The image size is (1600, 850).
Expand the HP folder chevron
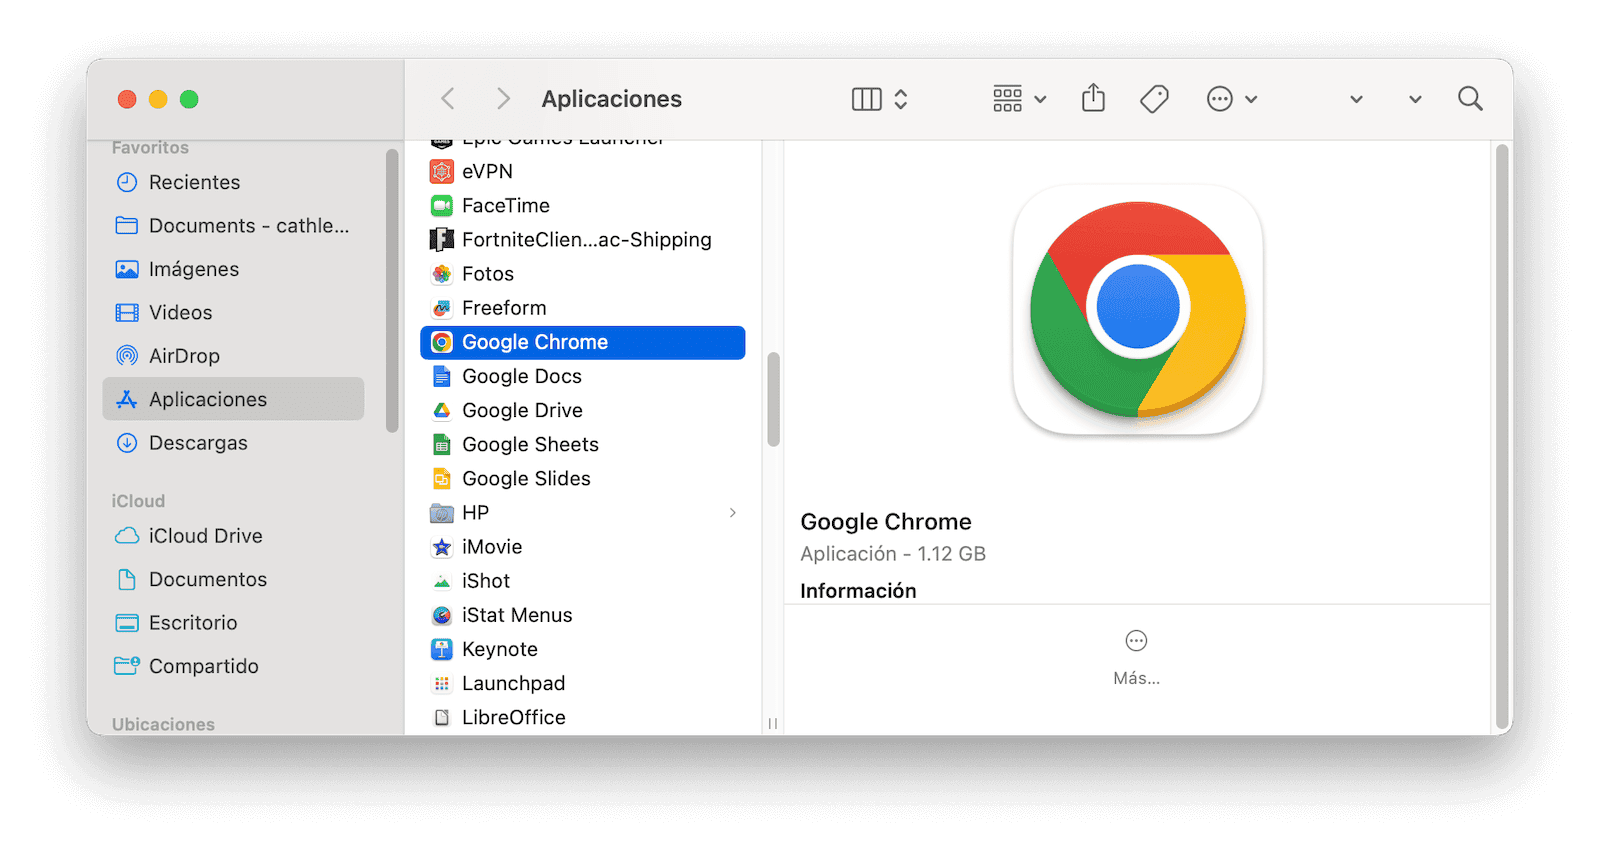(x=733, y=513)
